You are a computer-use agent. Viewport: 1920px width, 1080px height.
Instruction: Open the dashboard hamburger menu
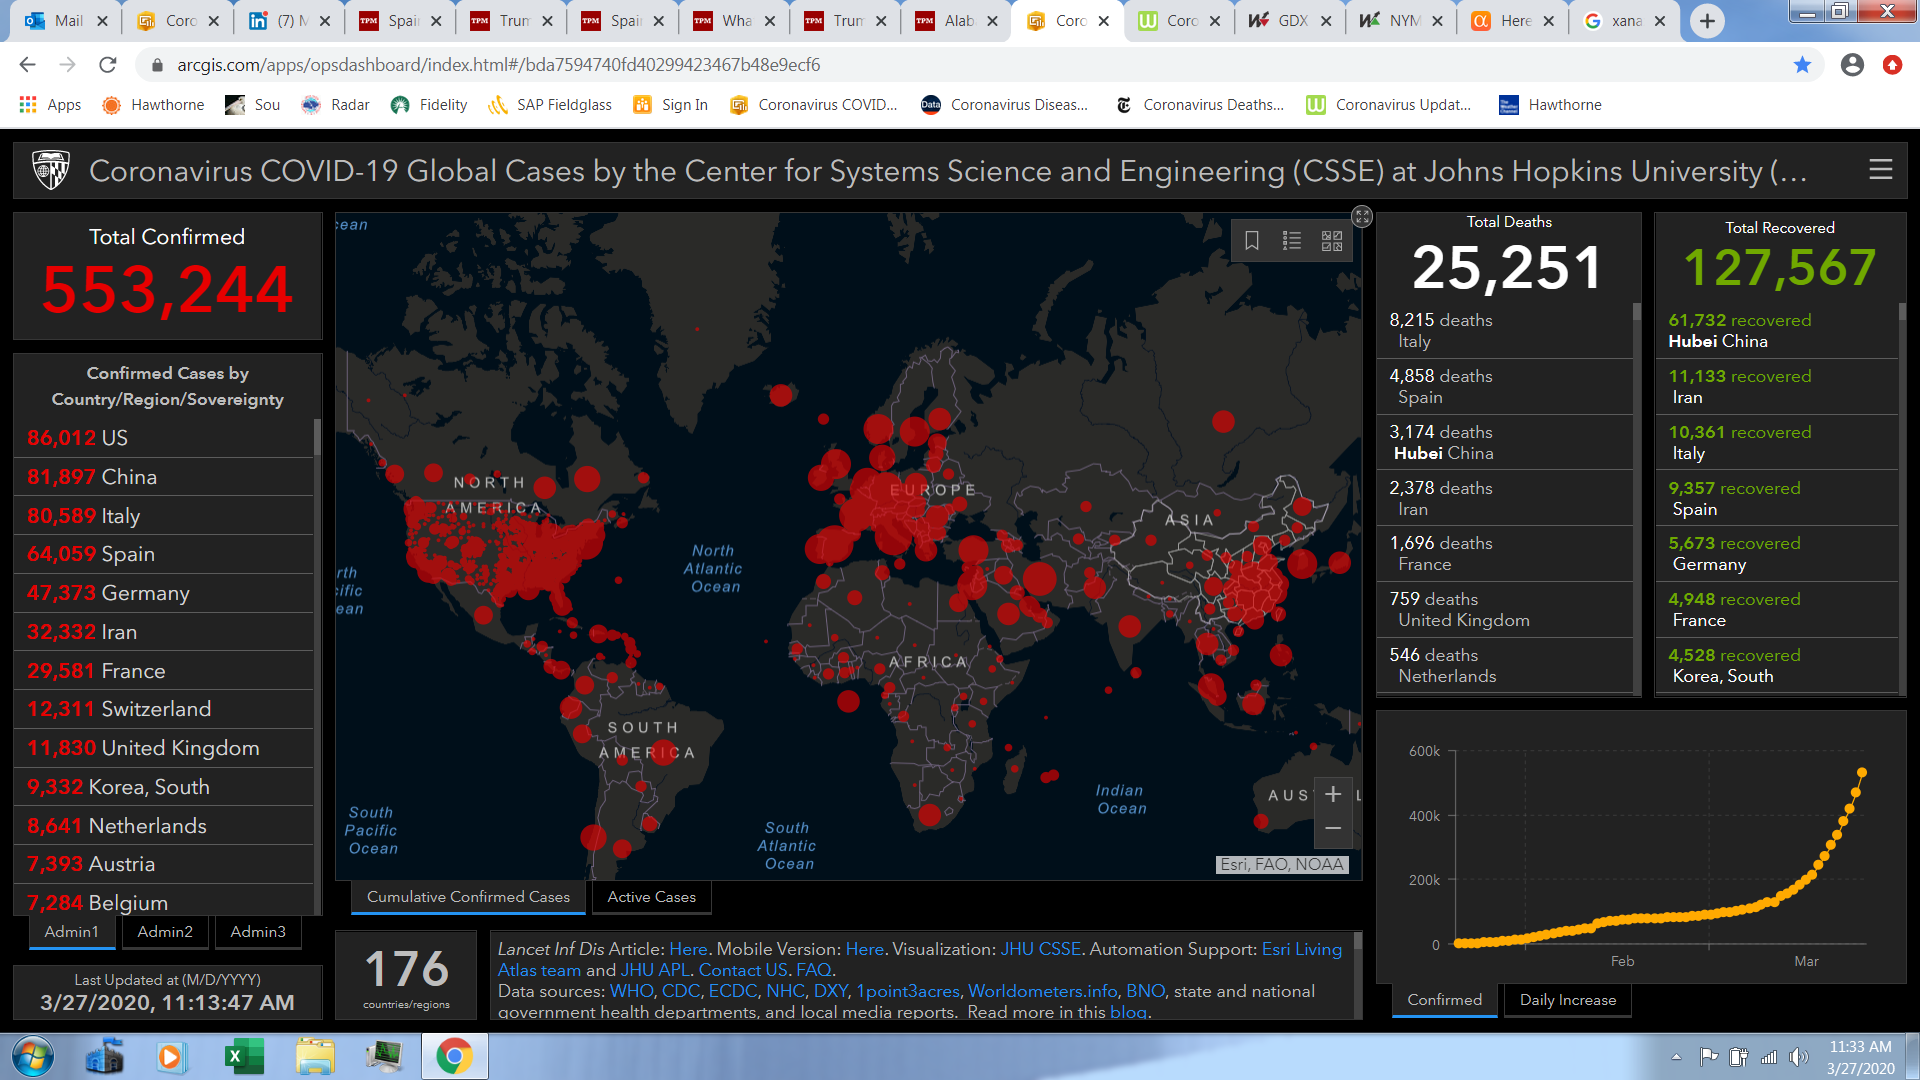pyautogui.click(x=1881, y=170)
